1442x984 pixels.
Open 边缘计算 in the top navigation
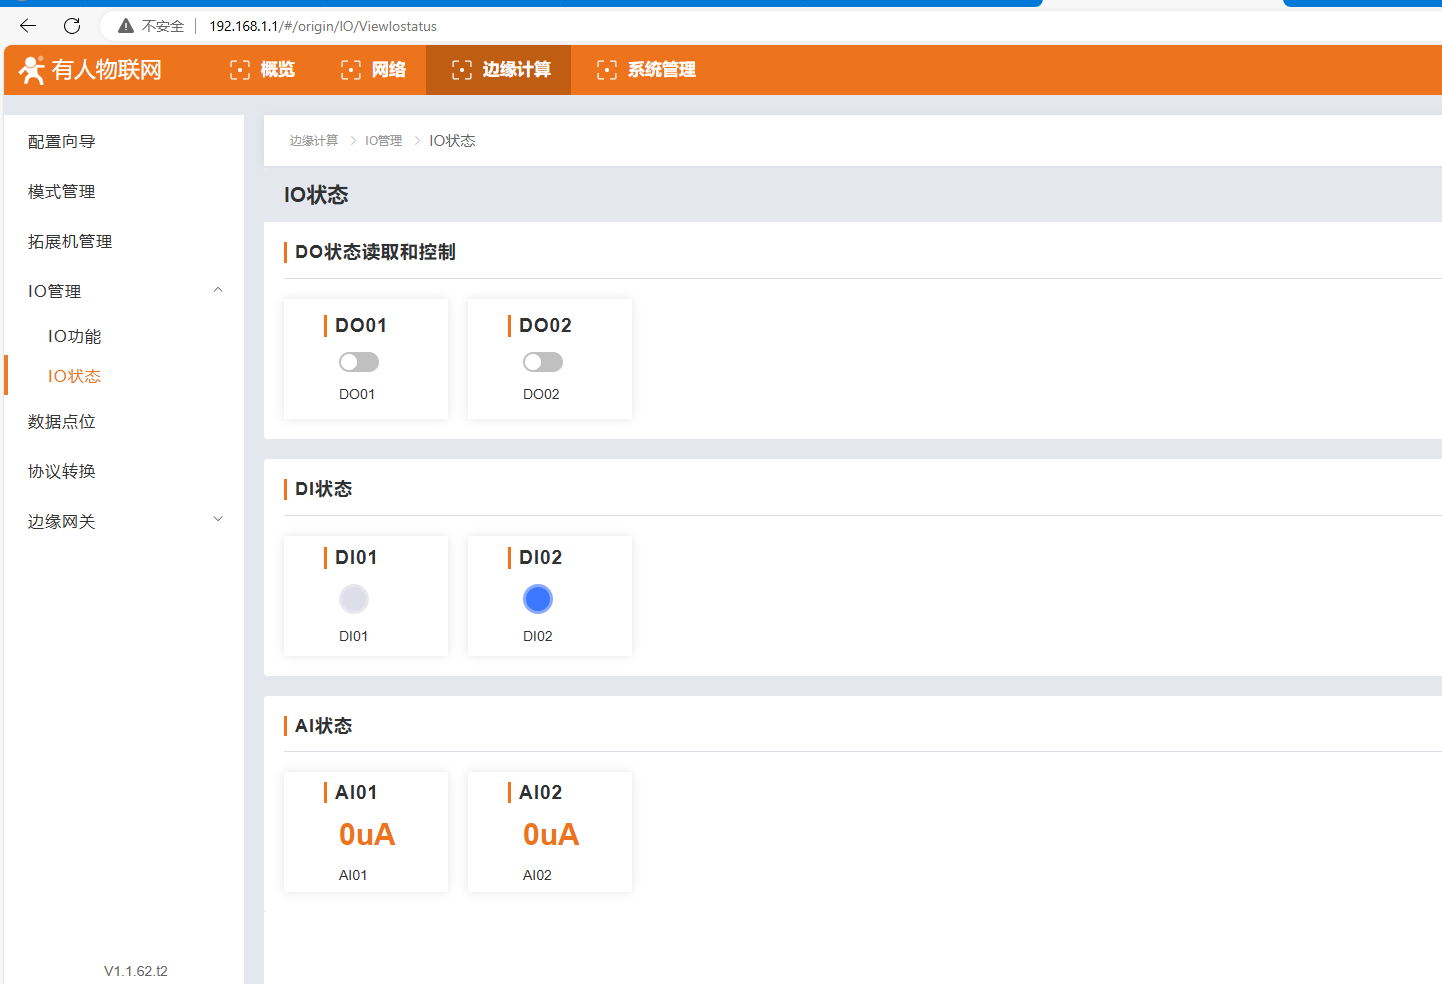pyautogui.click(x=499, y=70)
